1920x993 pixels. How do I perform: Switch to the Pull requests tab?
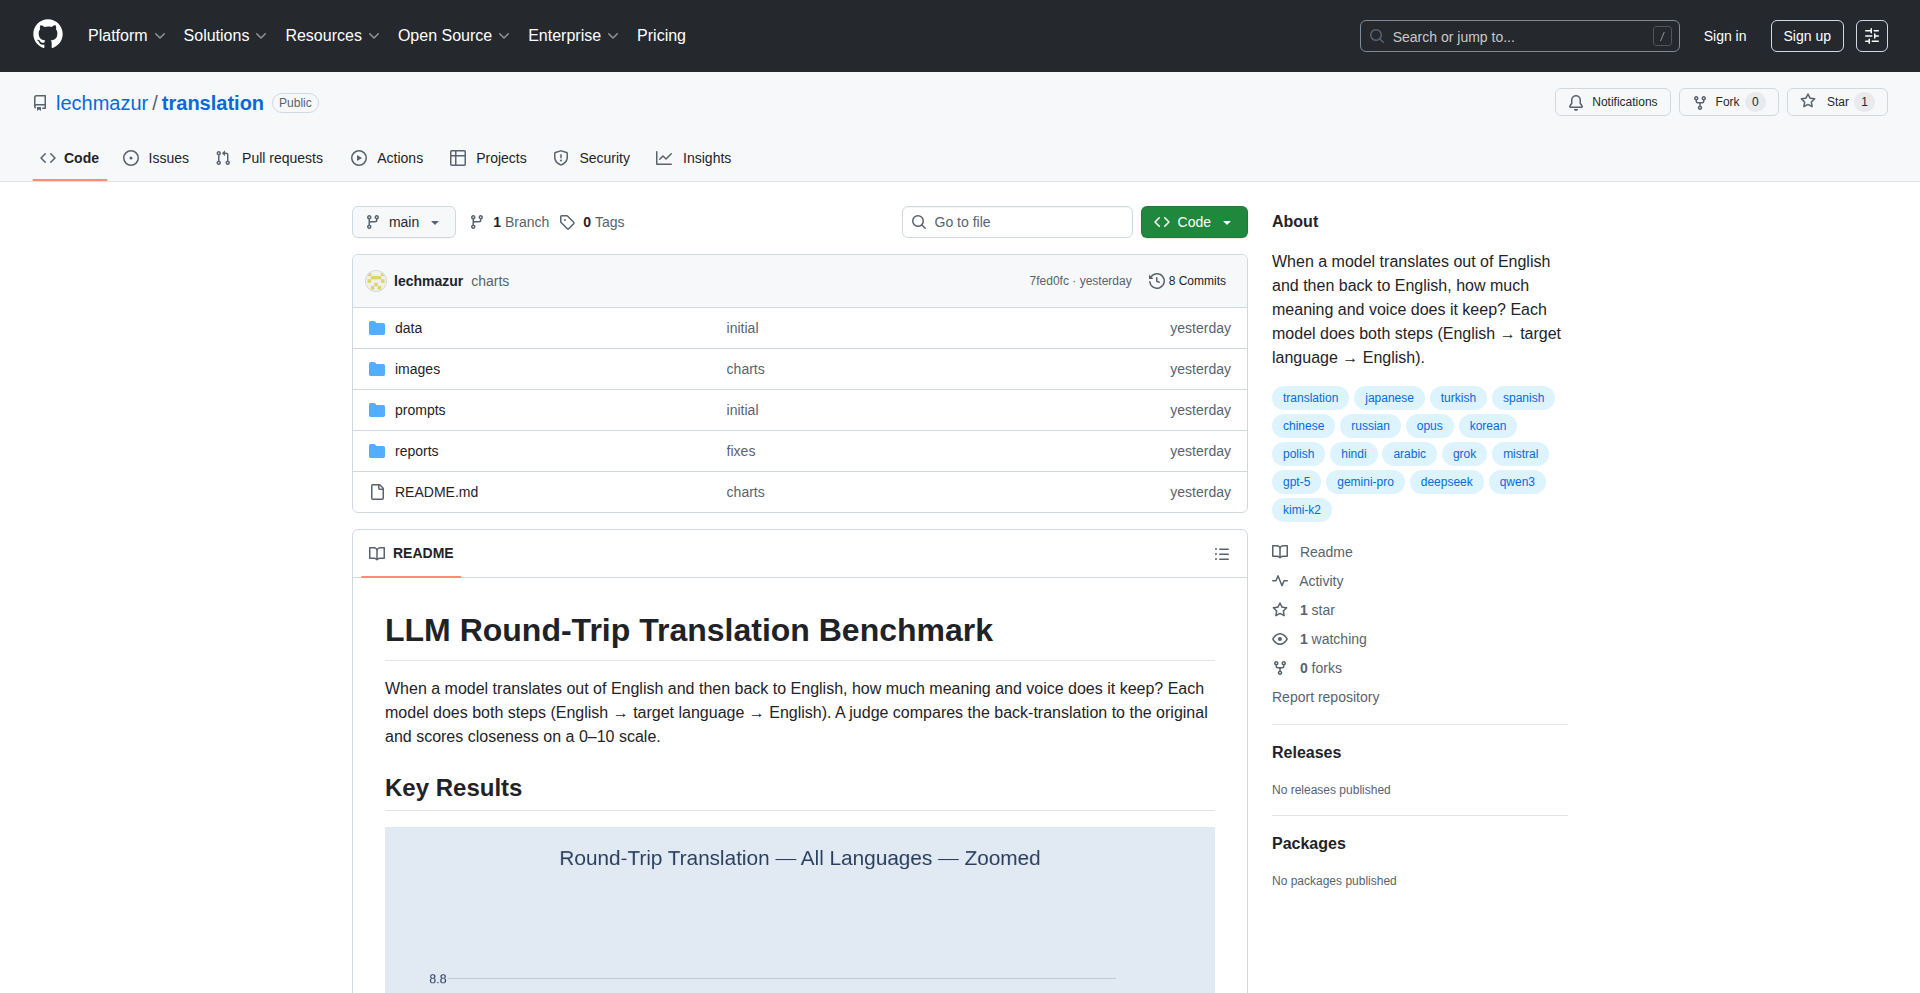click(270, 158)
